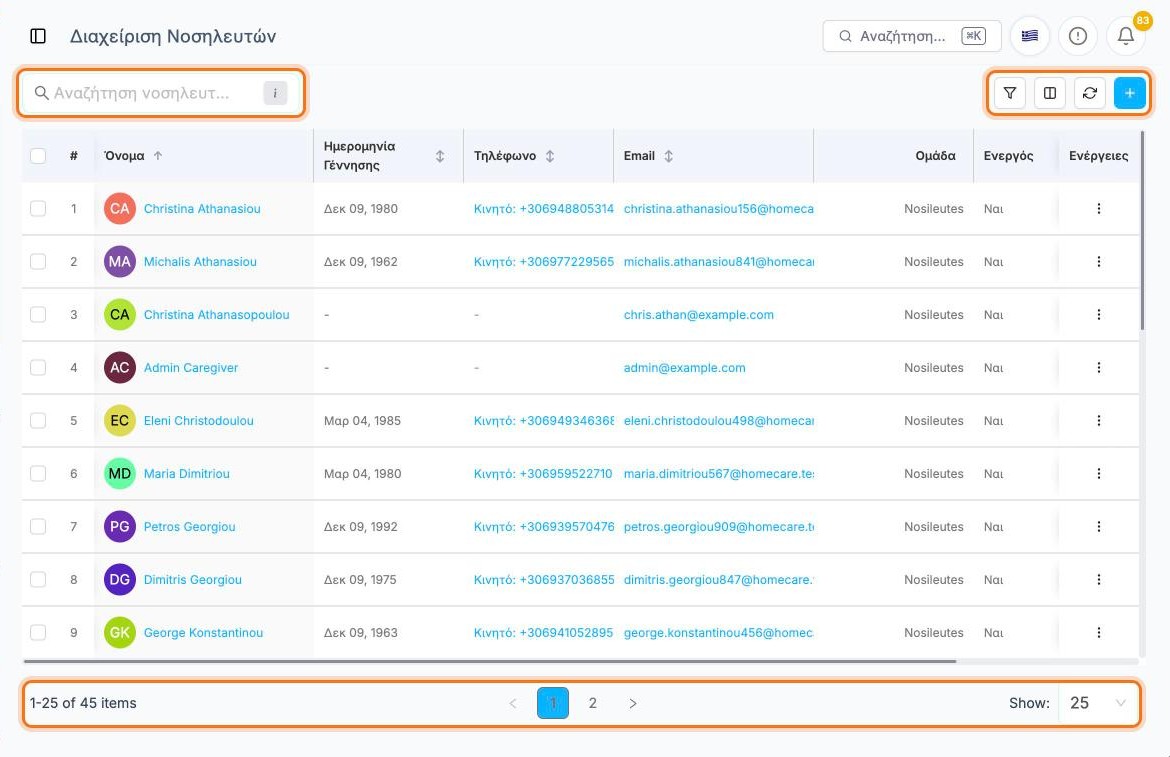Image resolution: width=1170 pixels, height=757 pixels.
Task: Open the global Αναζήτηση search box
Action: (912, 36)
